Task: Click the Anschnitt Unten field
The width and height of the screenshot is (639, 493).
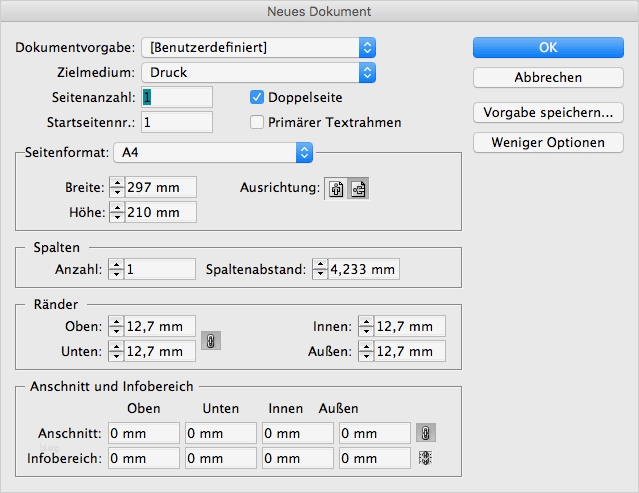Action: click(221, 433)
